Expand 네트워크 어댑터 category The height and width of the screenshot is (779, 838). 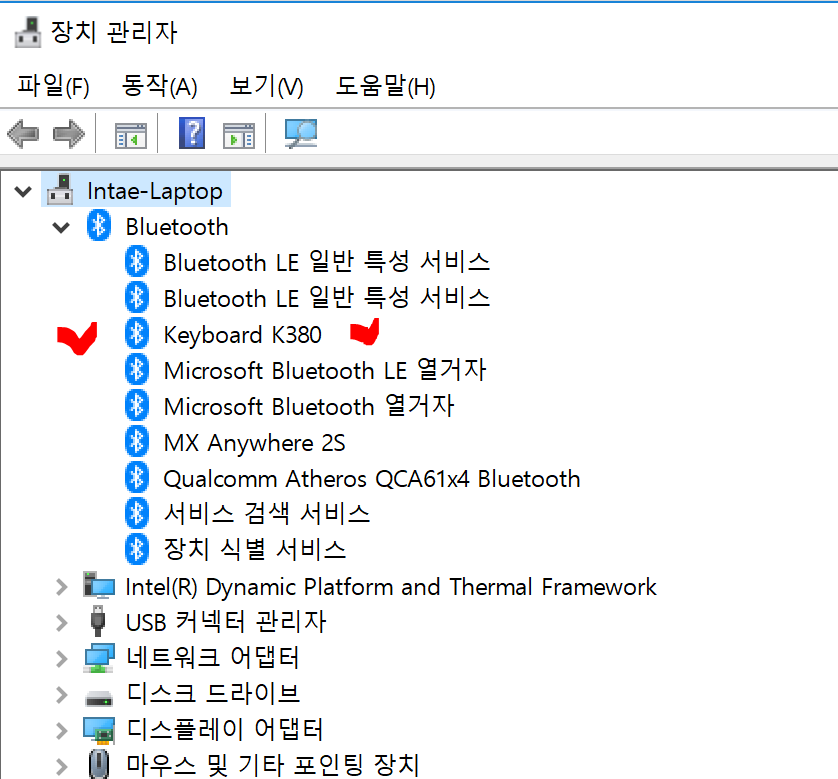62,659
